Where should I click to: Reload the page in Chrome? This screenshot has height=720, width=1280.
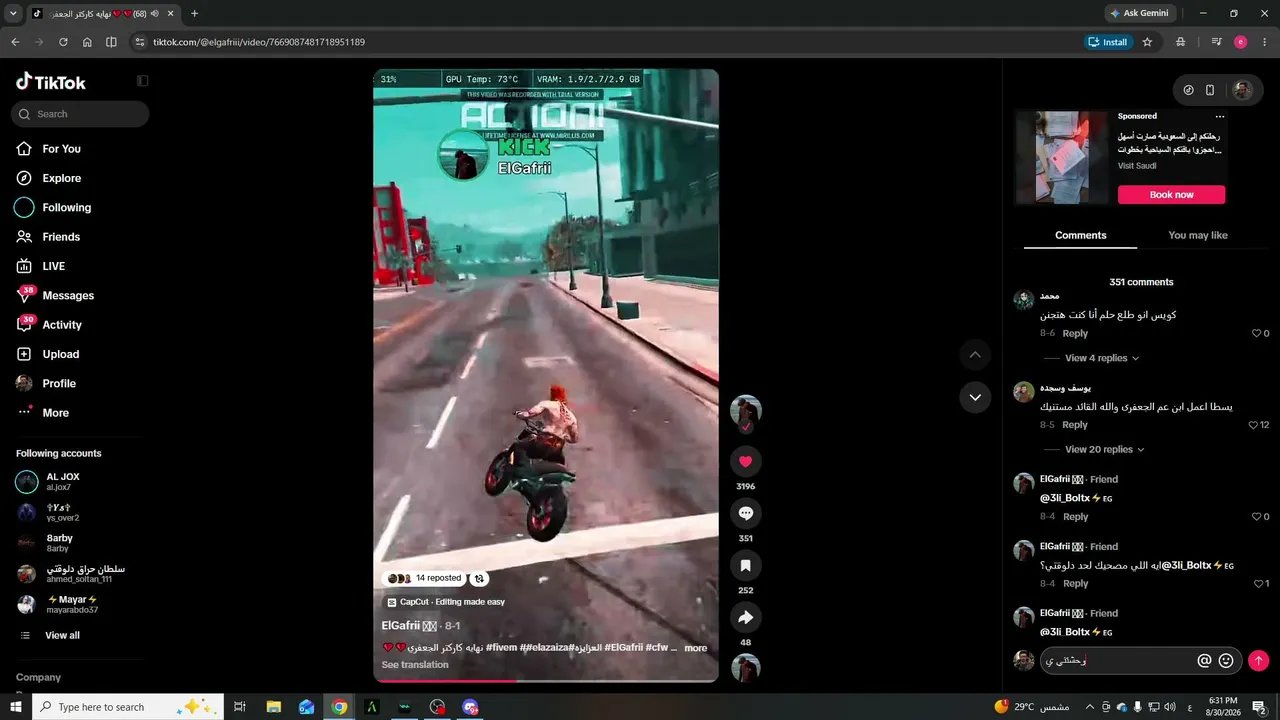point(63,42)
